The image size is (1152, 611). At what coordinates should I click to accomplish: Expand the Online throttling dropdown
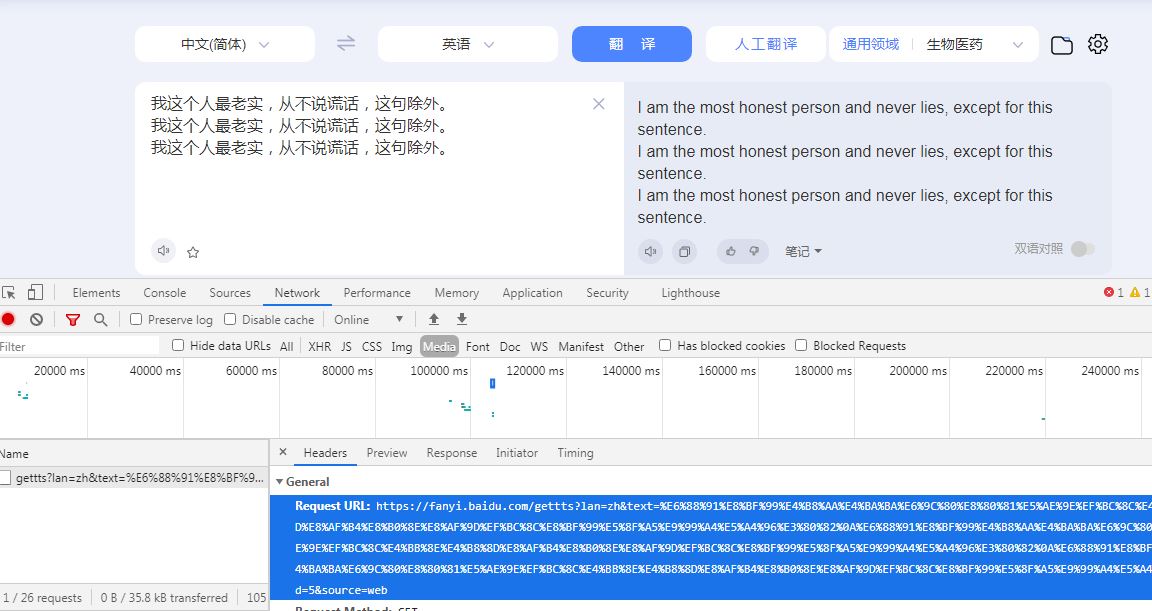pos(369,320)
